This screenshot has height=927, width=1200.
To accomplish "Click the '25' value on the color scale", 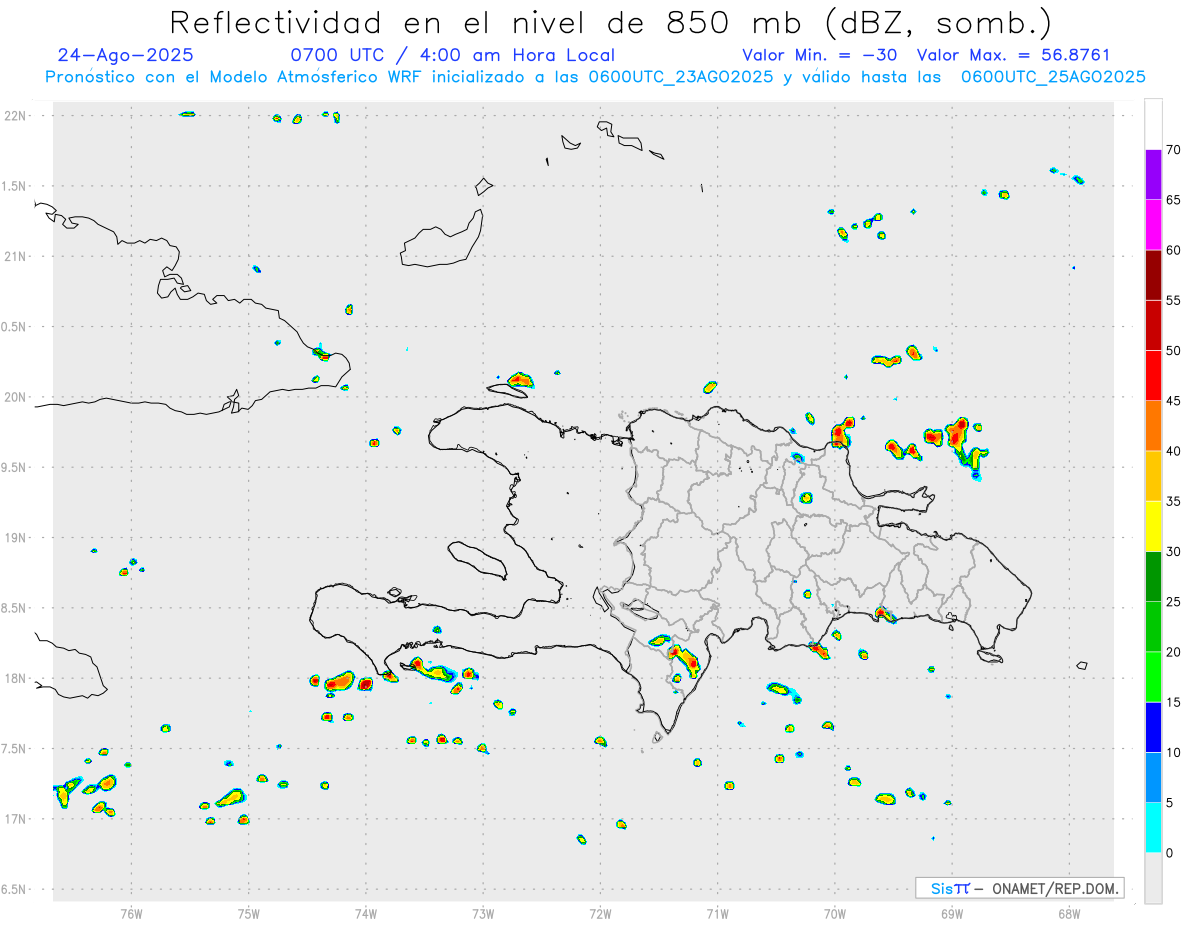I will pyautogui.click(x=1173, y=601).
